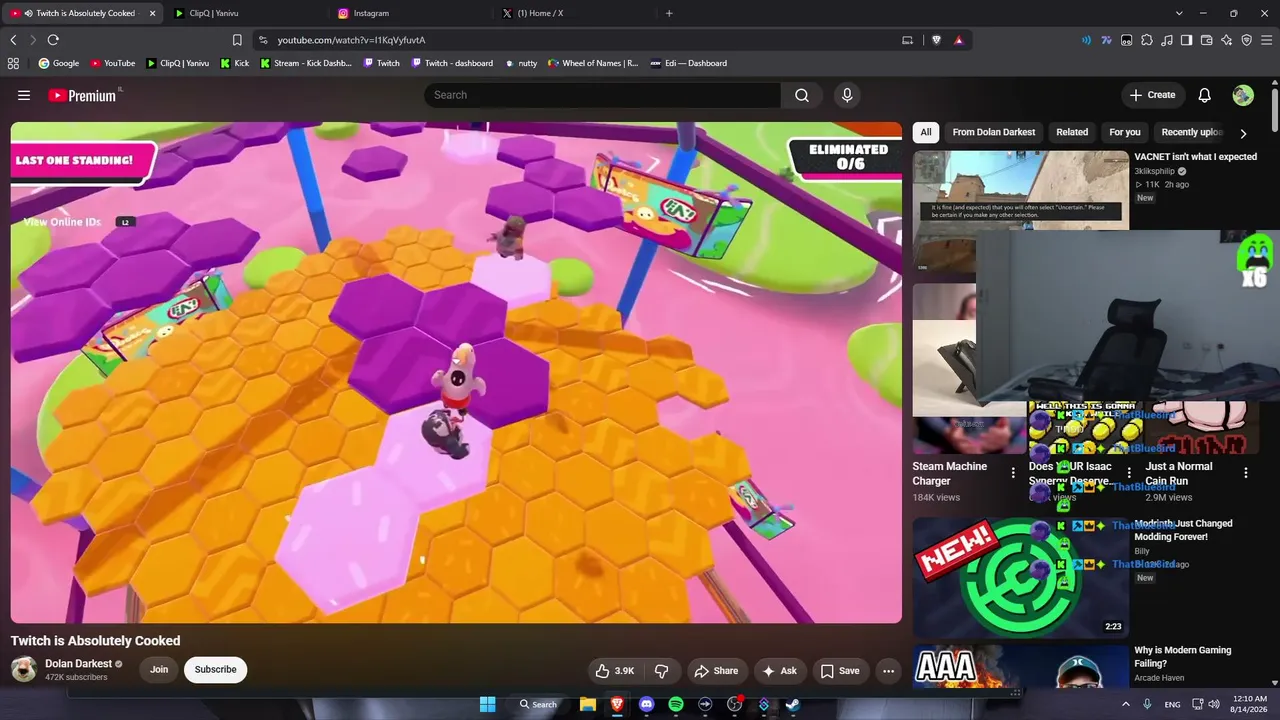The width and height of the screenshot is (1280, 720).
Task: Go to YouTube Premium home logo
Action: [83, 95]
